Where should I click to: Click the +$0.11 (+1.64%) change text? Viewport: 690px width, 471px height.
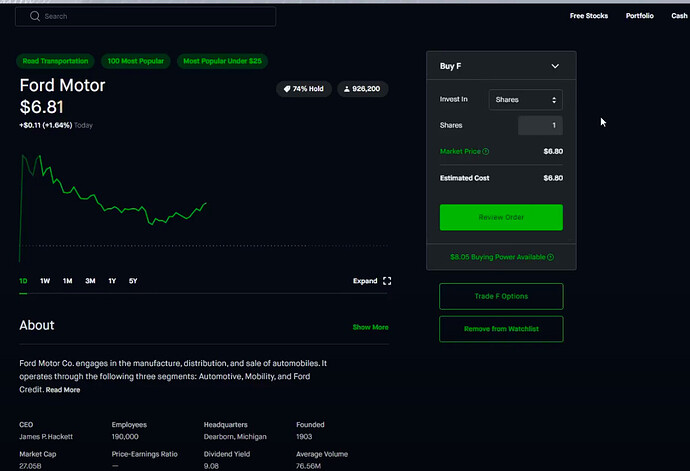coord(46,125)
